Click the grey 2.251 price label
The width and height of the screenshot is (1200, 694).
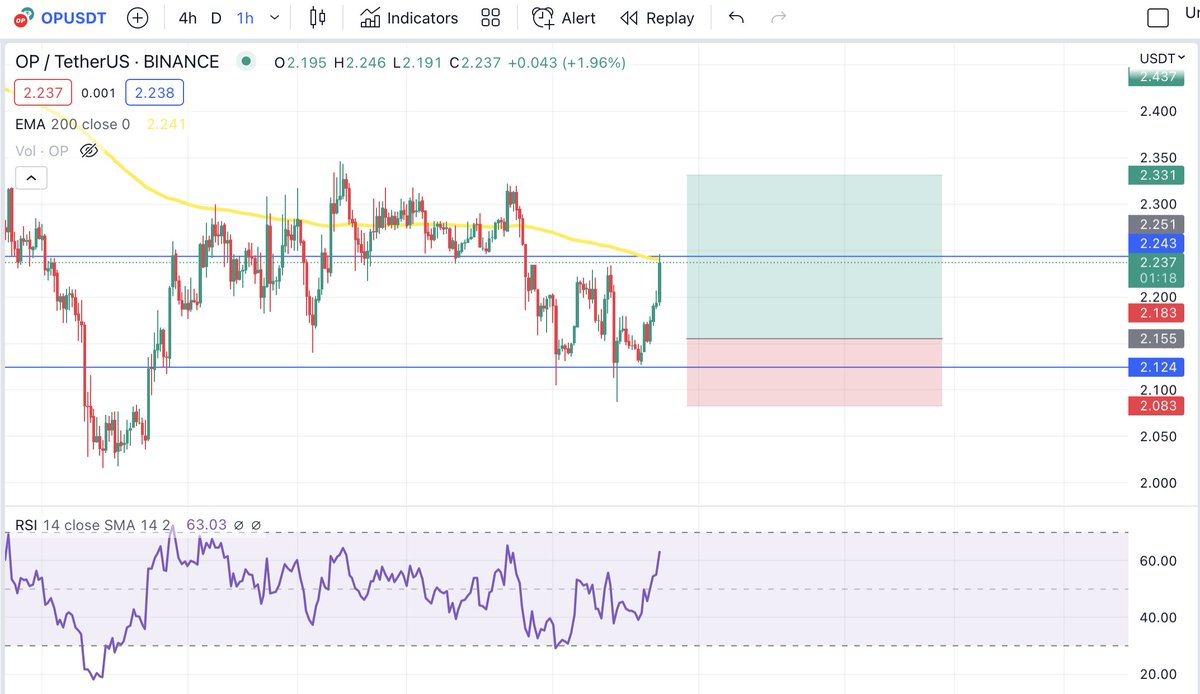click(1156, 224)
